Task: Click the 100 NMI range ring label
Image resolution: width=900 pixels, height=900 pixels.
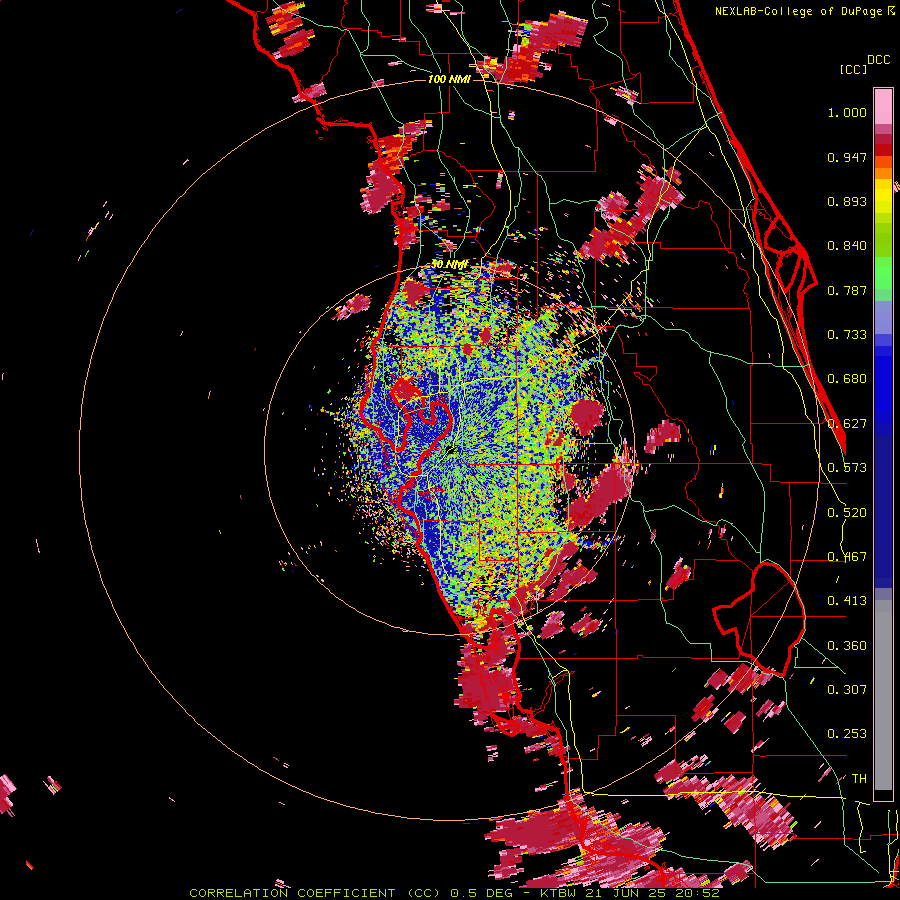Action: (x=449, y=79)
